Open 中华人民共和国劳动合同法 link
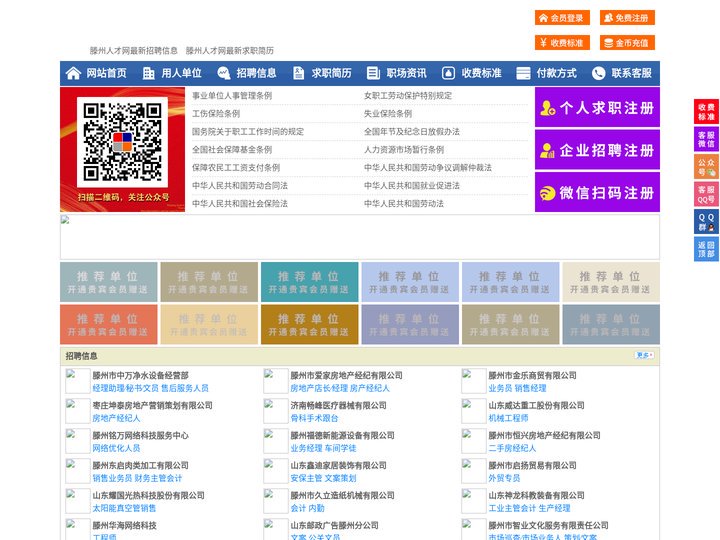Image resolution: width=720 pixels, height=540 pixels. coord(240,186)
